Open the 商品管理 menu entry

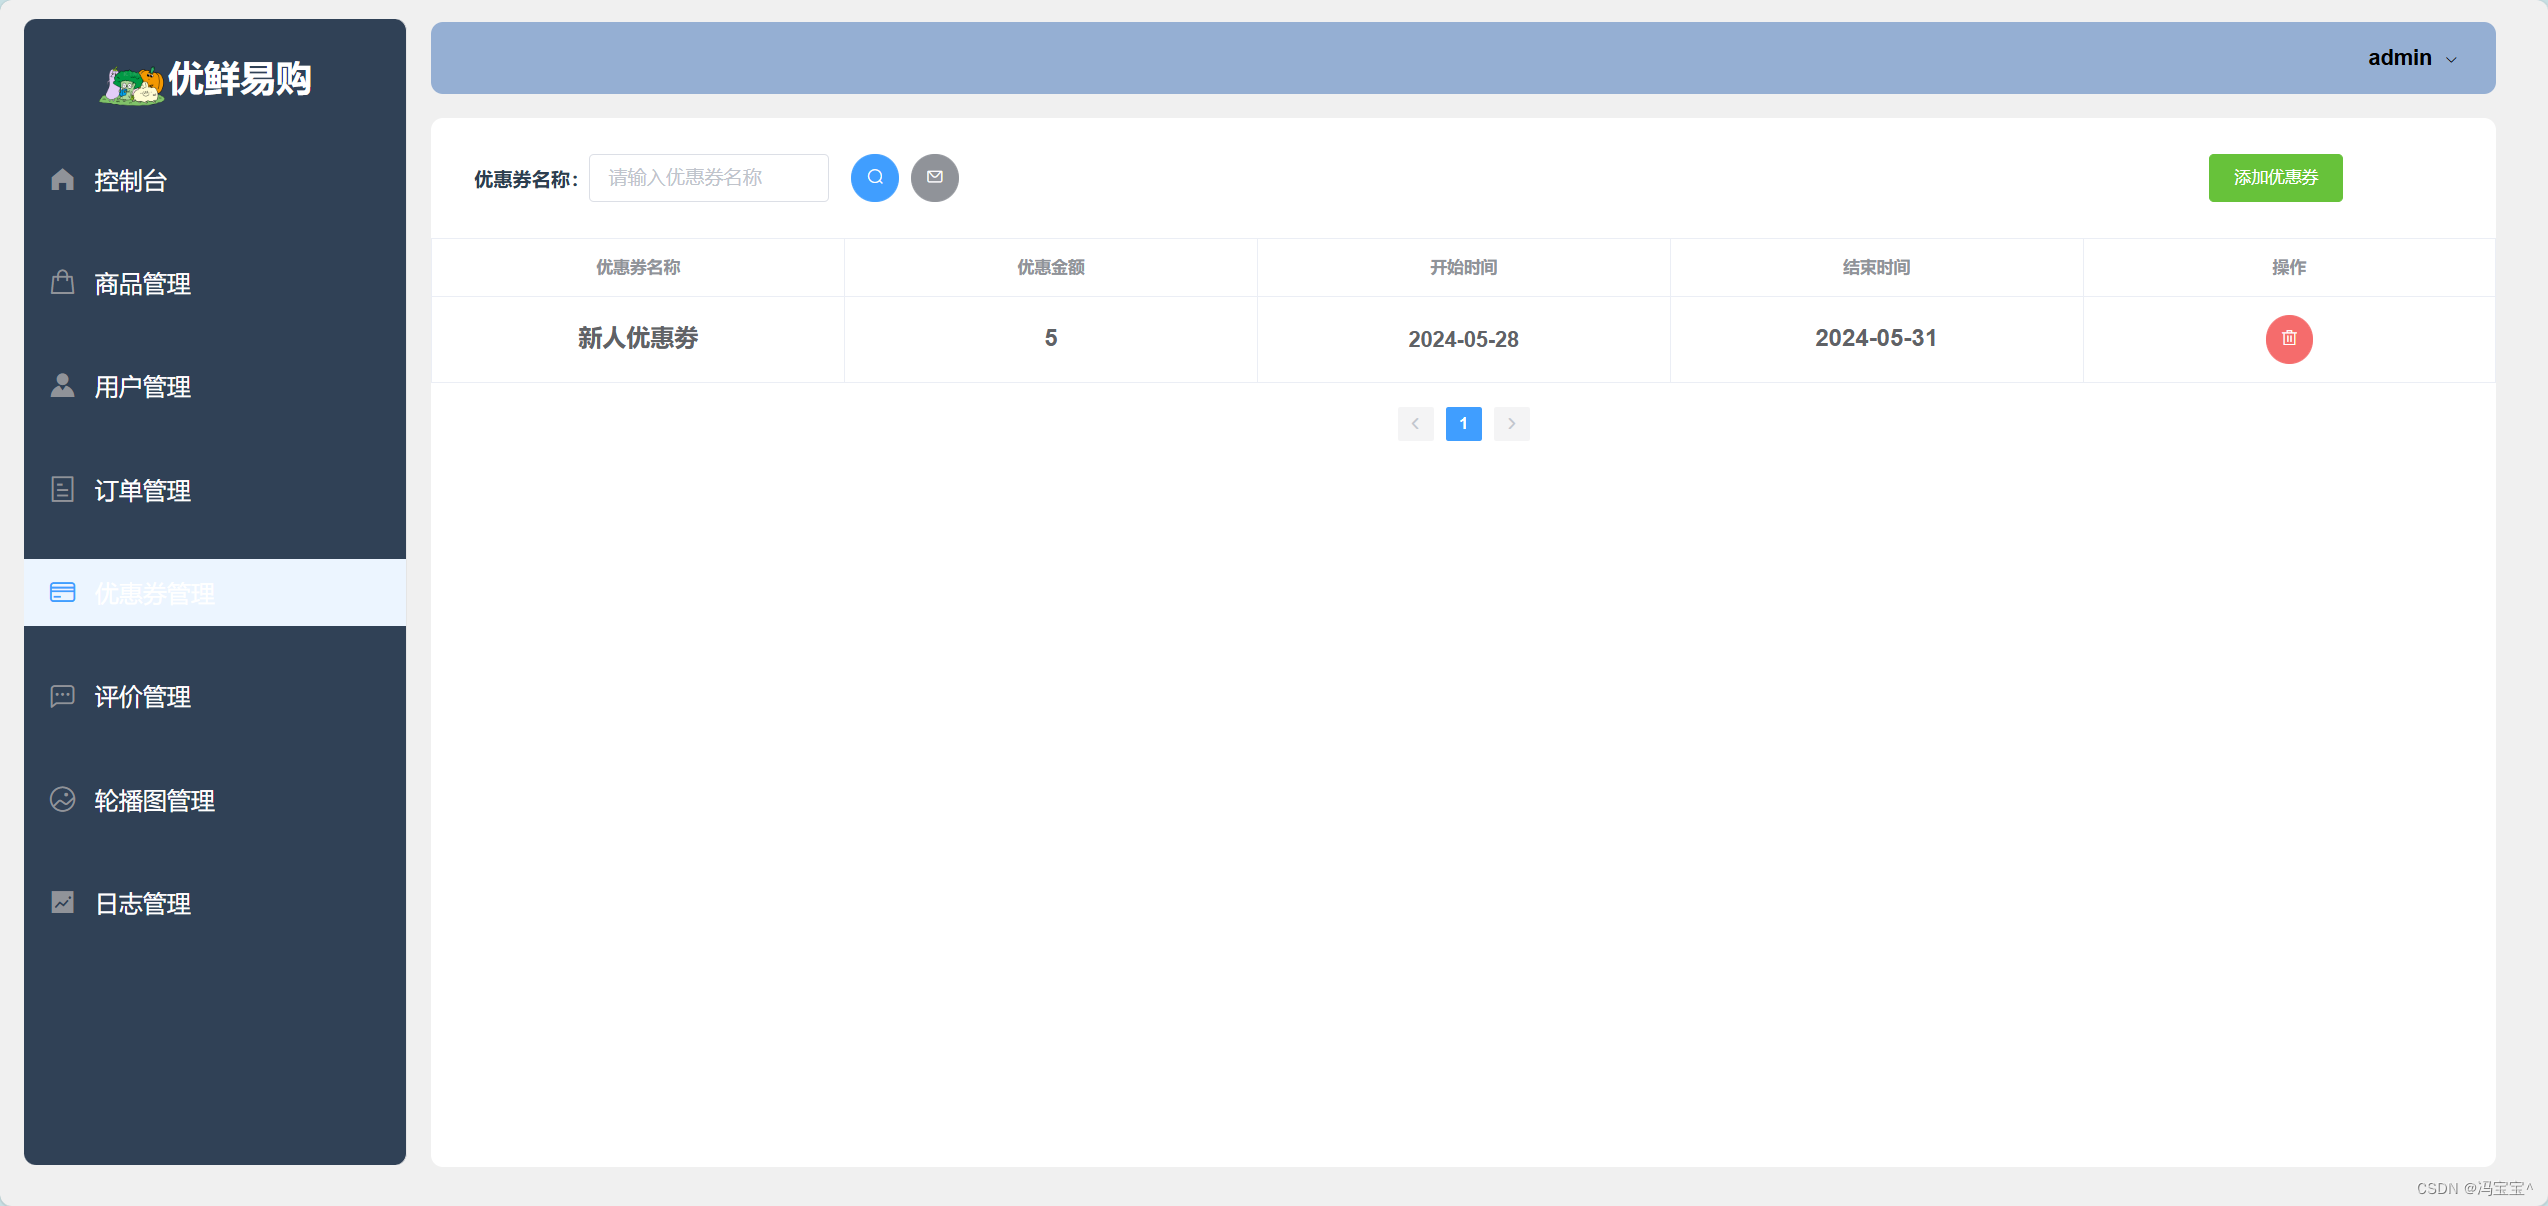pyautogui.click(x=142, y=284)
